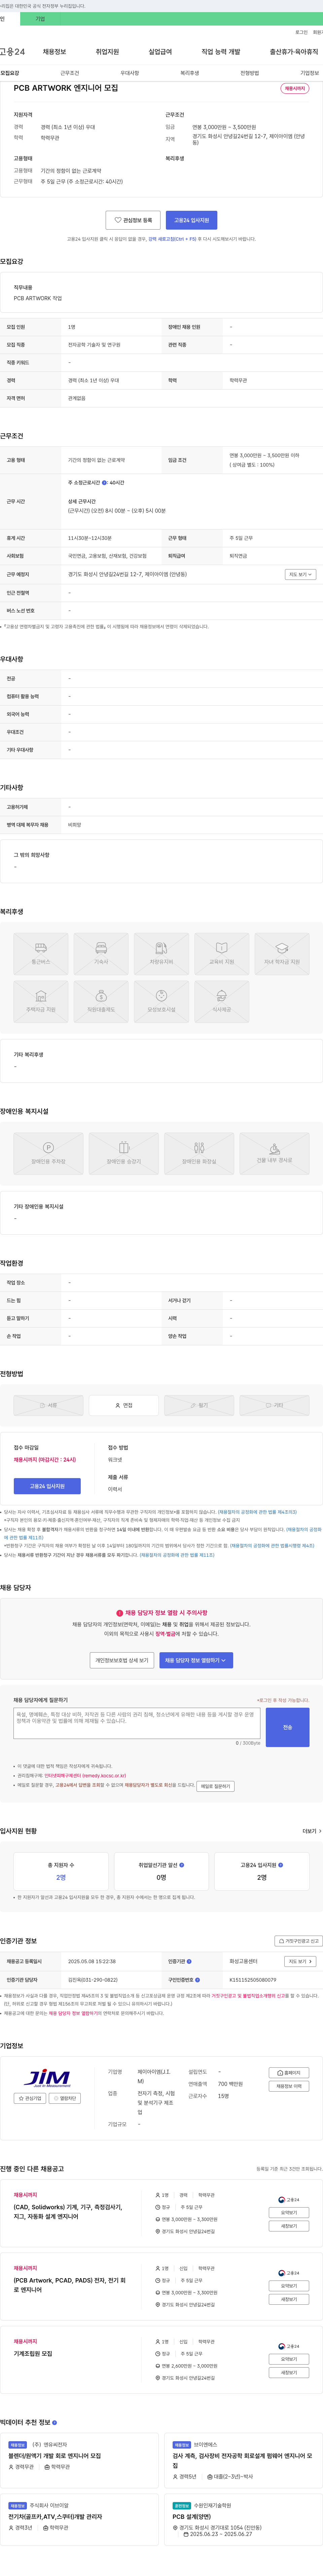Click info icon beside 고용24 입사지원 count
Image resolution: width=323 pixels, height=2576 pixels.
pos(280,1865)
